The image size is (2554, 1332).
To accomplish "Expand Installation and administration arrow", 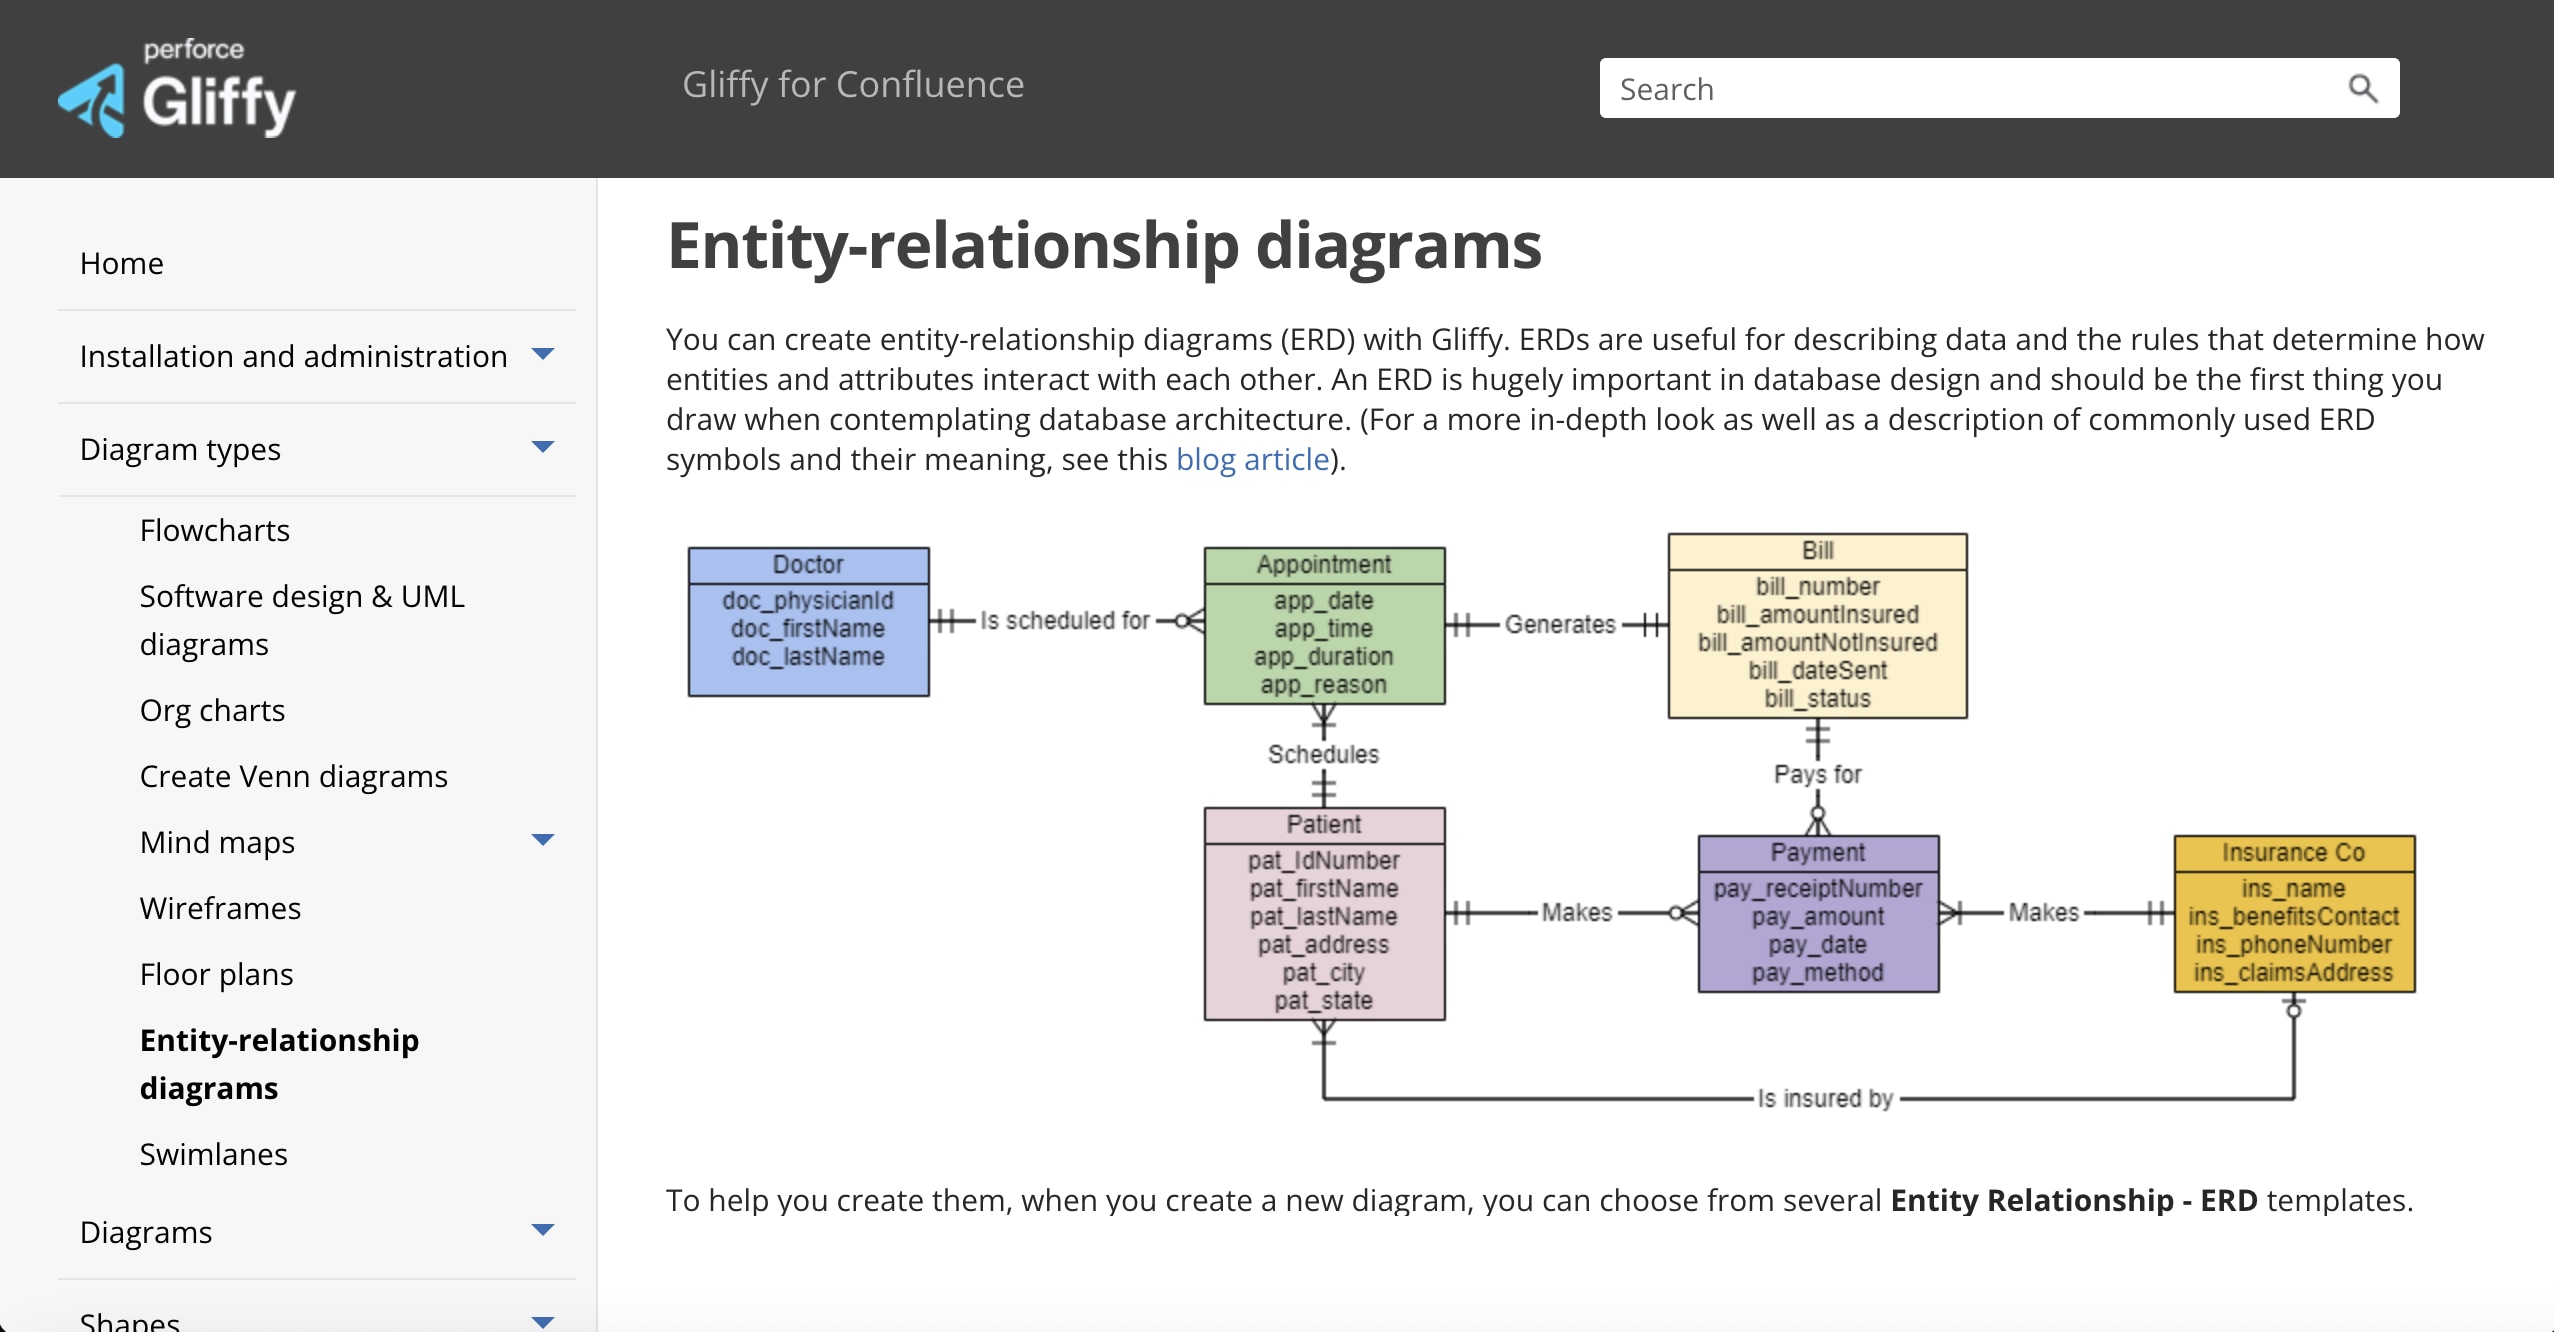I will pos(542,354).
